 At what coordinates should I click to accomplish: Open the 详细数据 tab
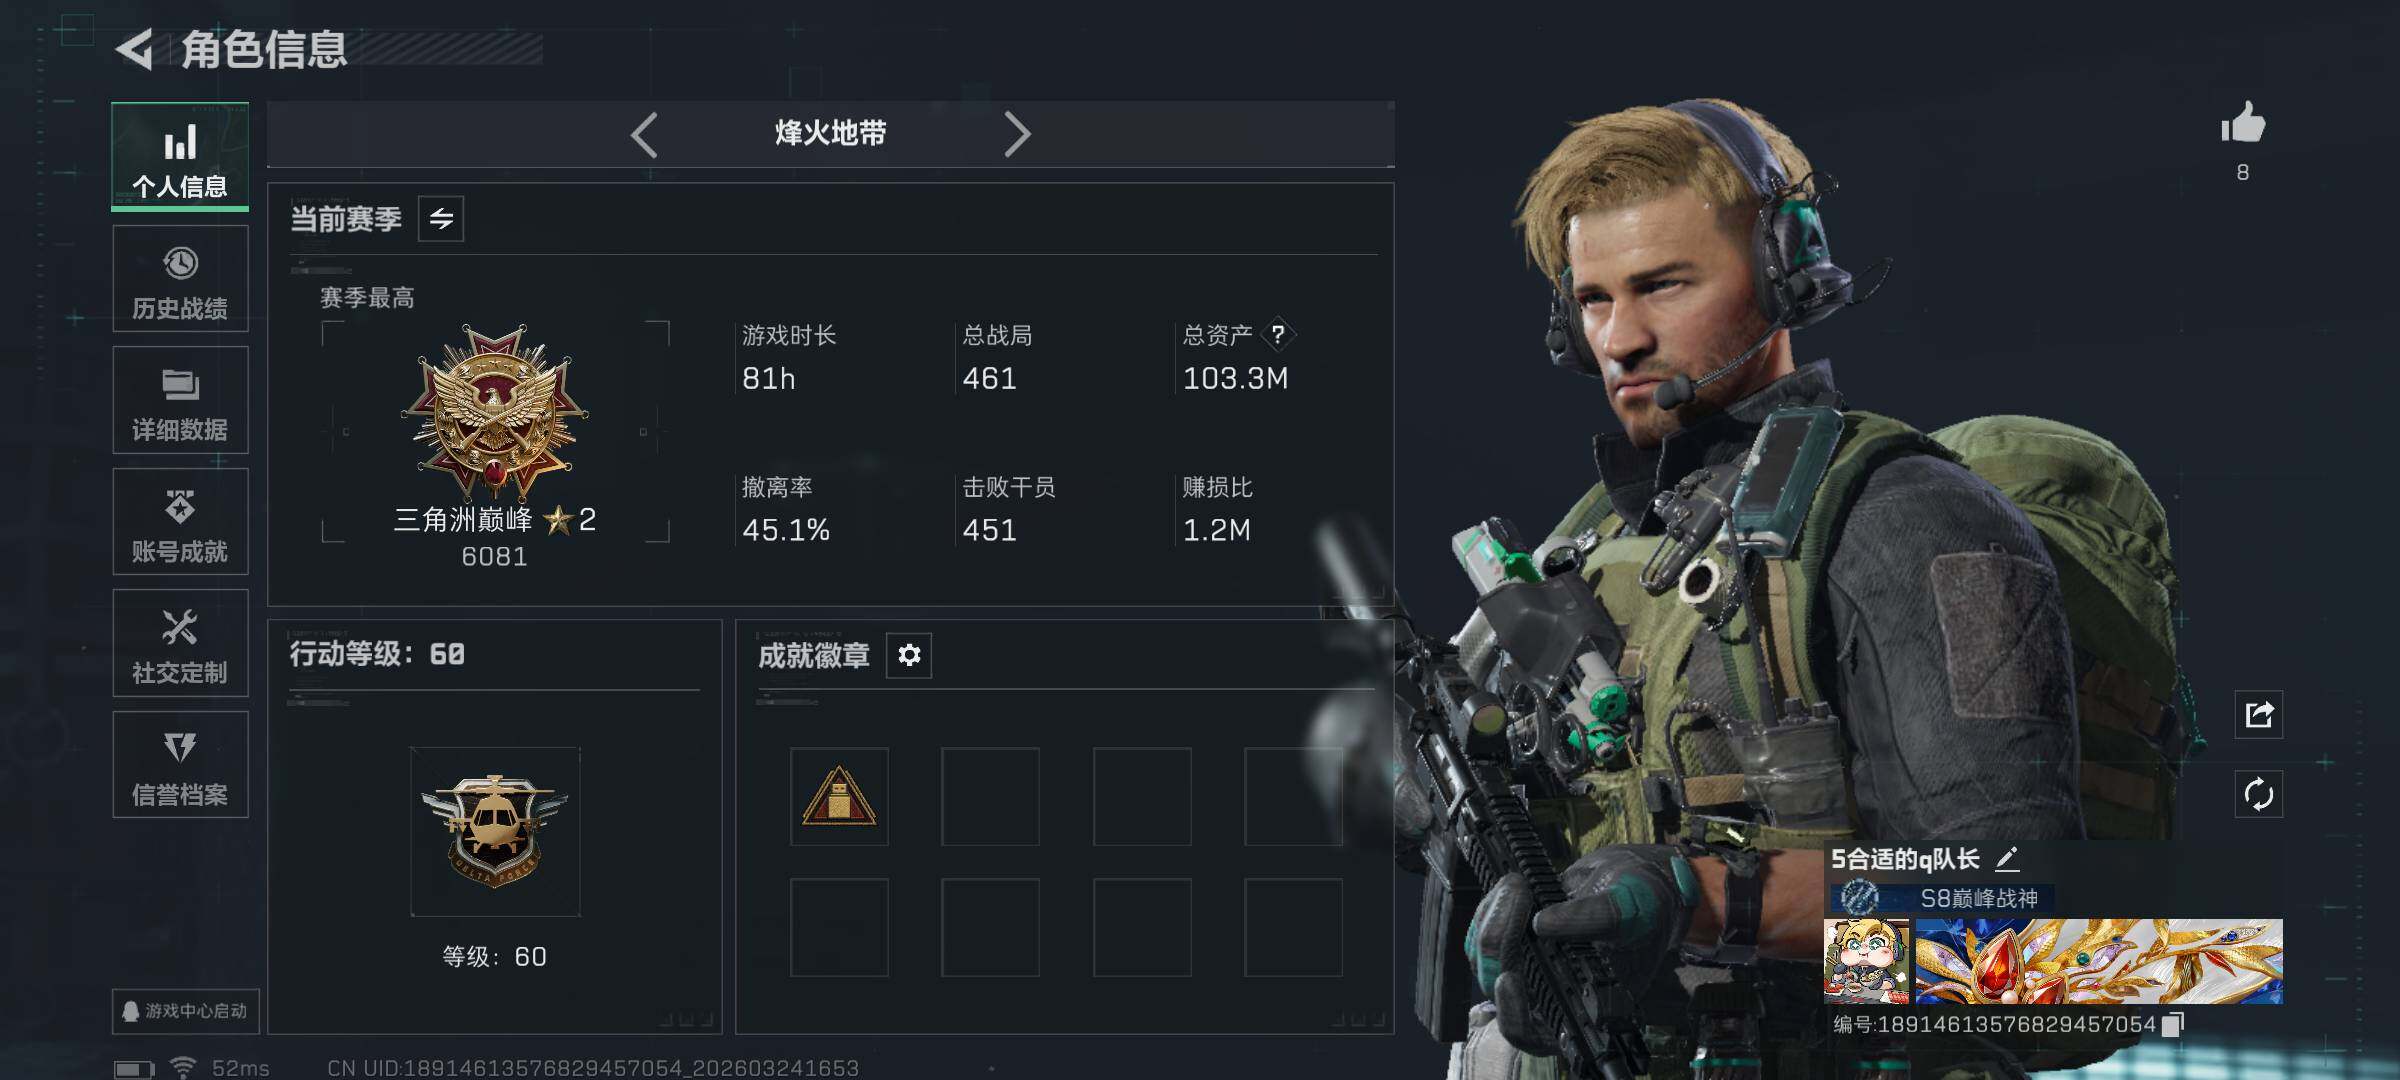click(180, 400)
